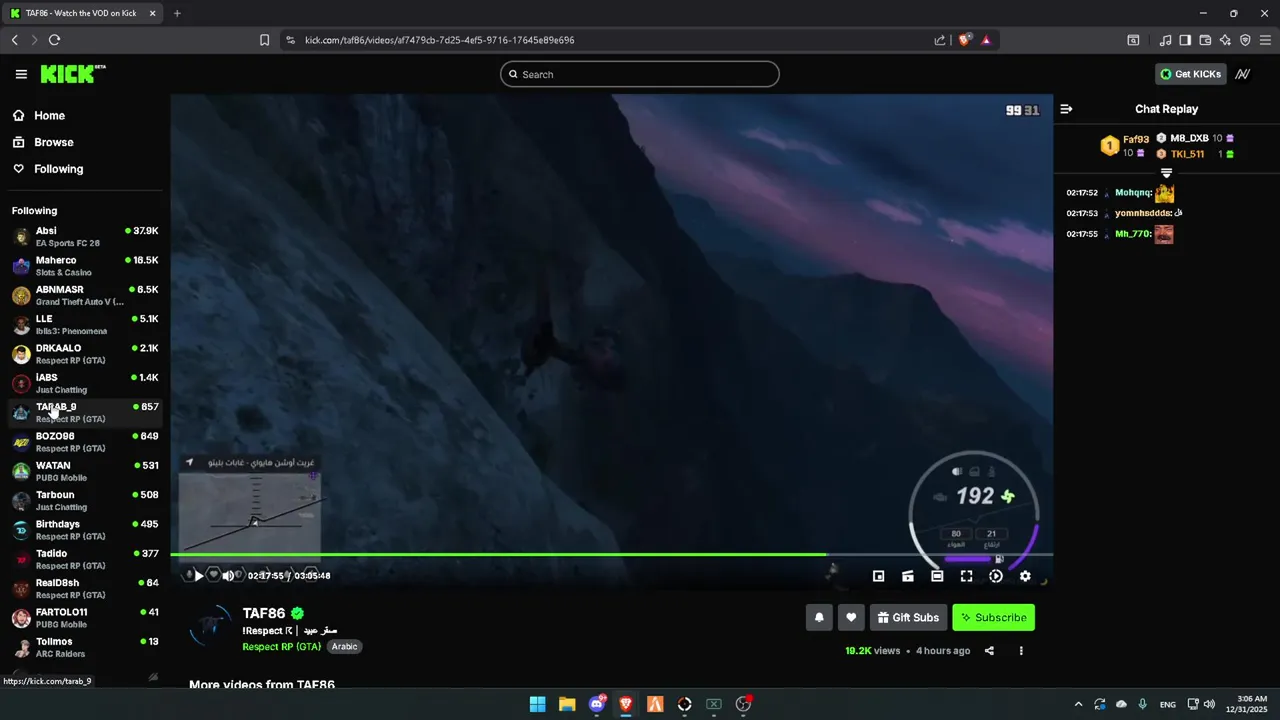Screen dimensions: 1280x720
Task: Toggle picture-in-picture mini player
Action: point(878,576)
